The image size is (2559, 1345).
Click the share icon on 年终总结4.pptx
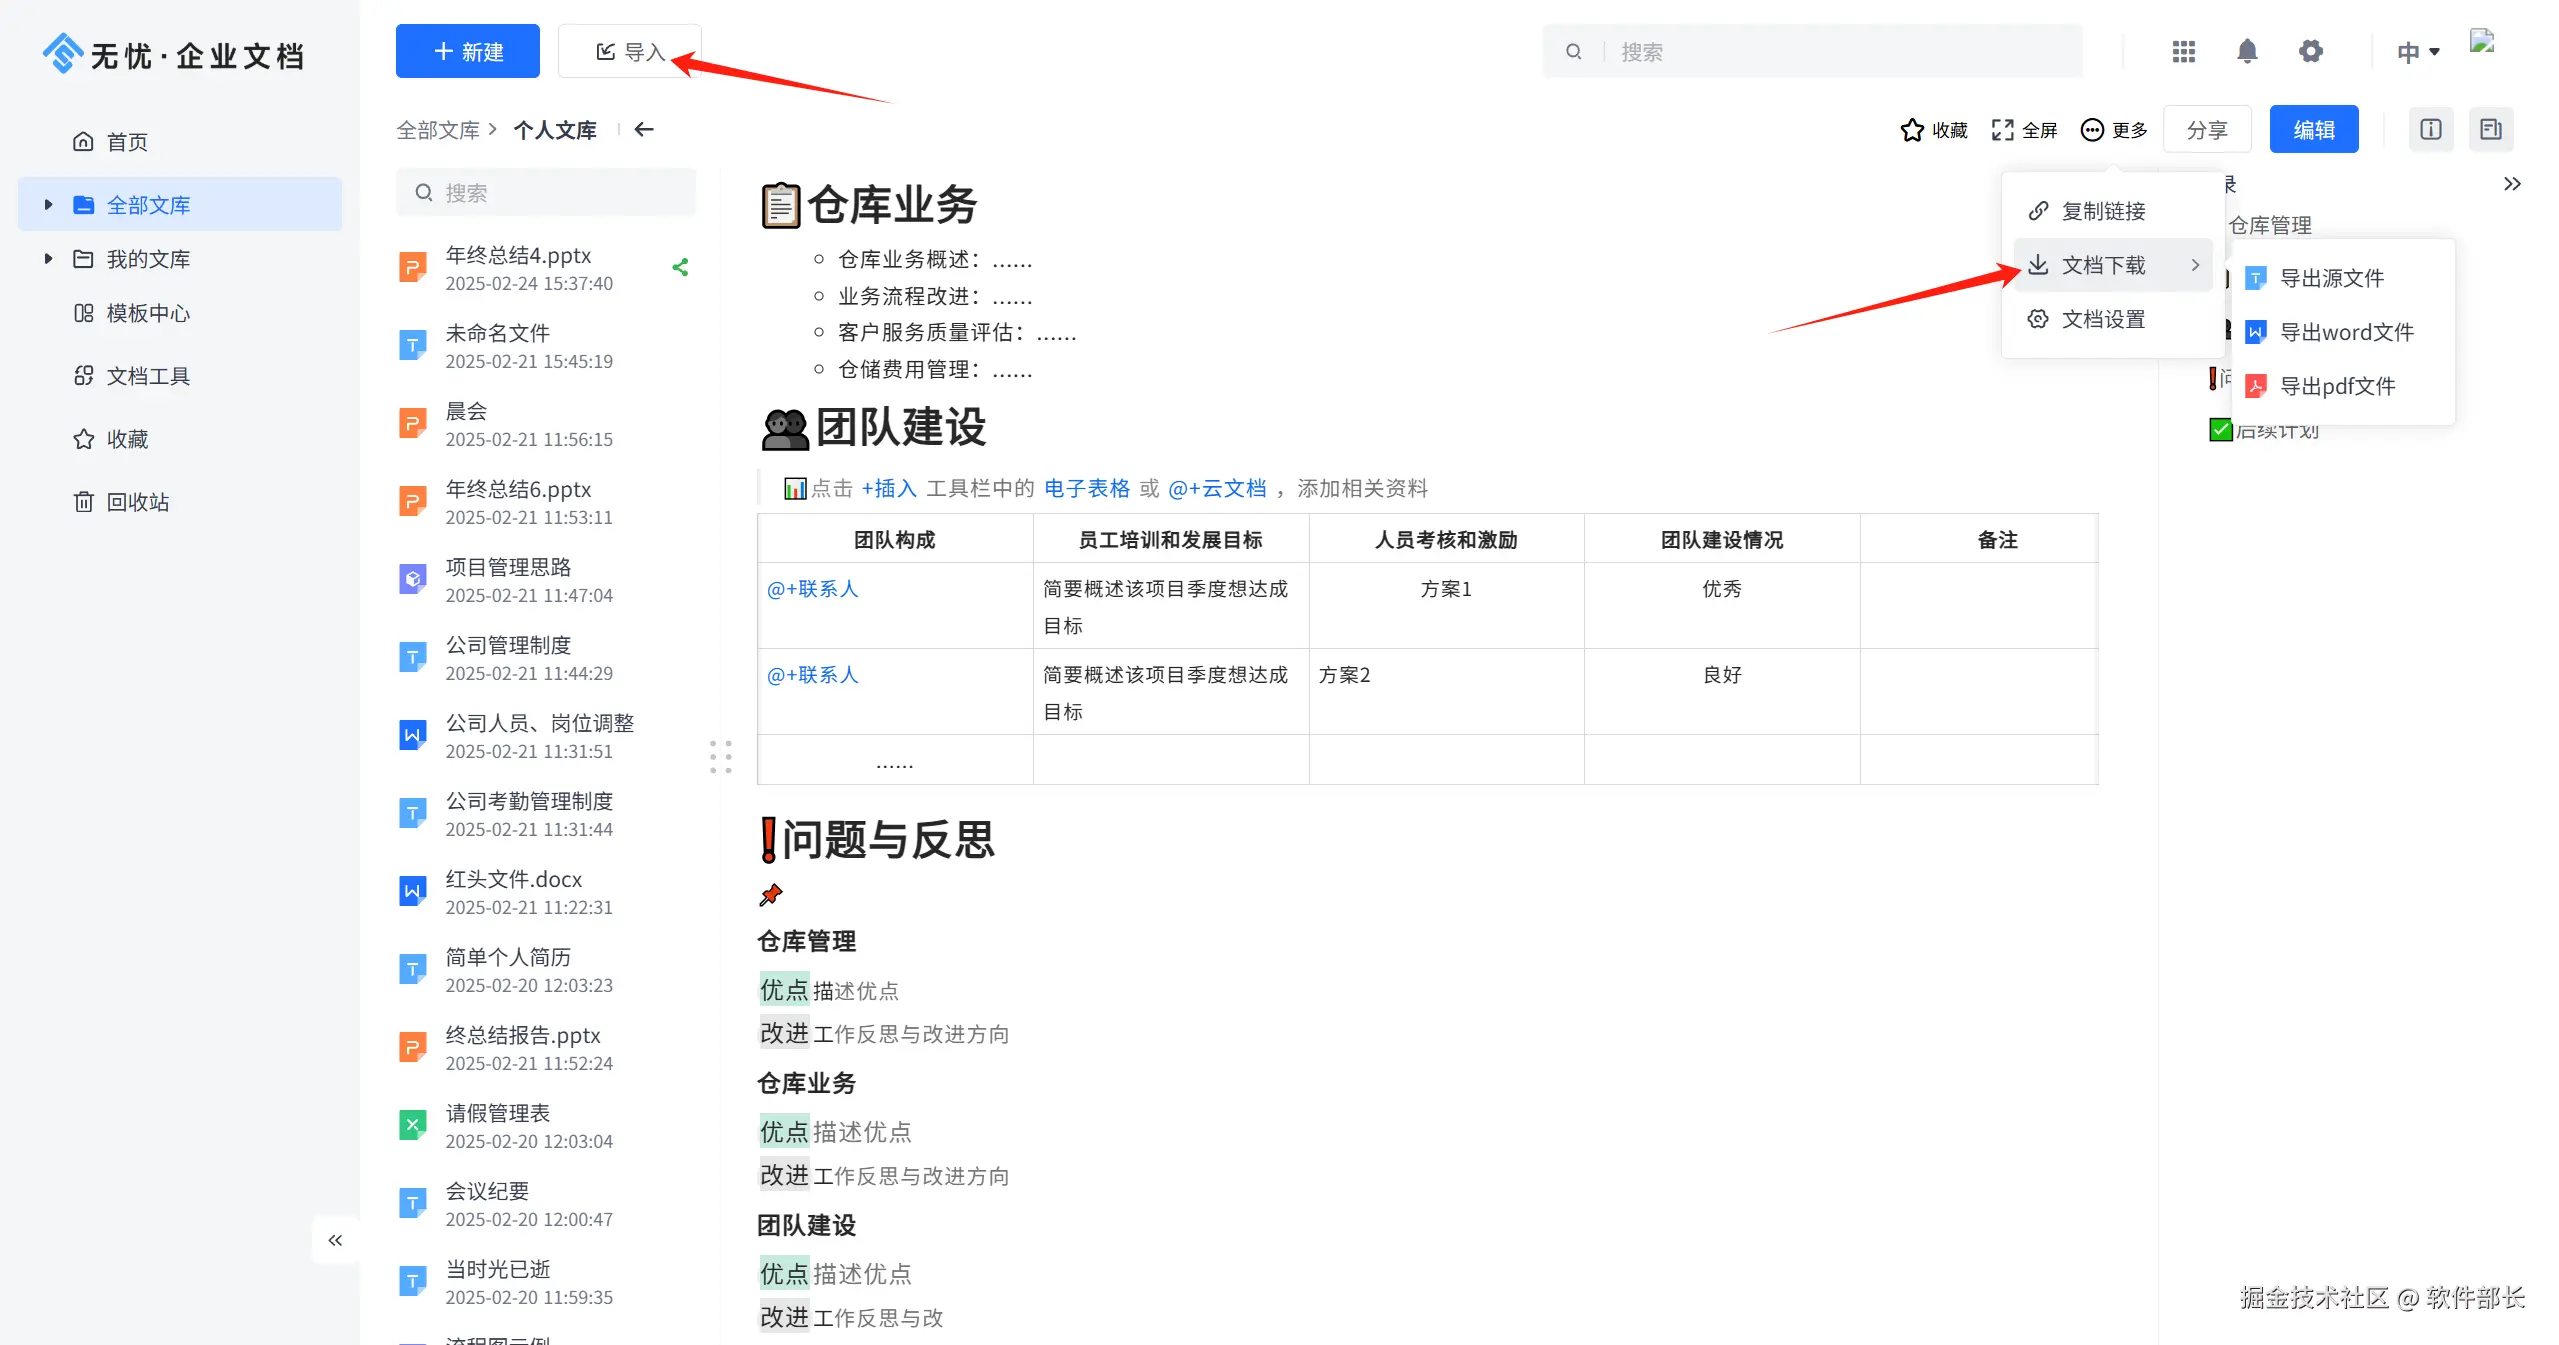tap(680, 267)
